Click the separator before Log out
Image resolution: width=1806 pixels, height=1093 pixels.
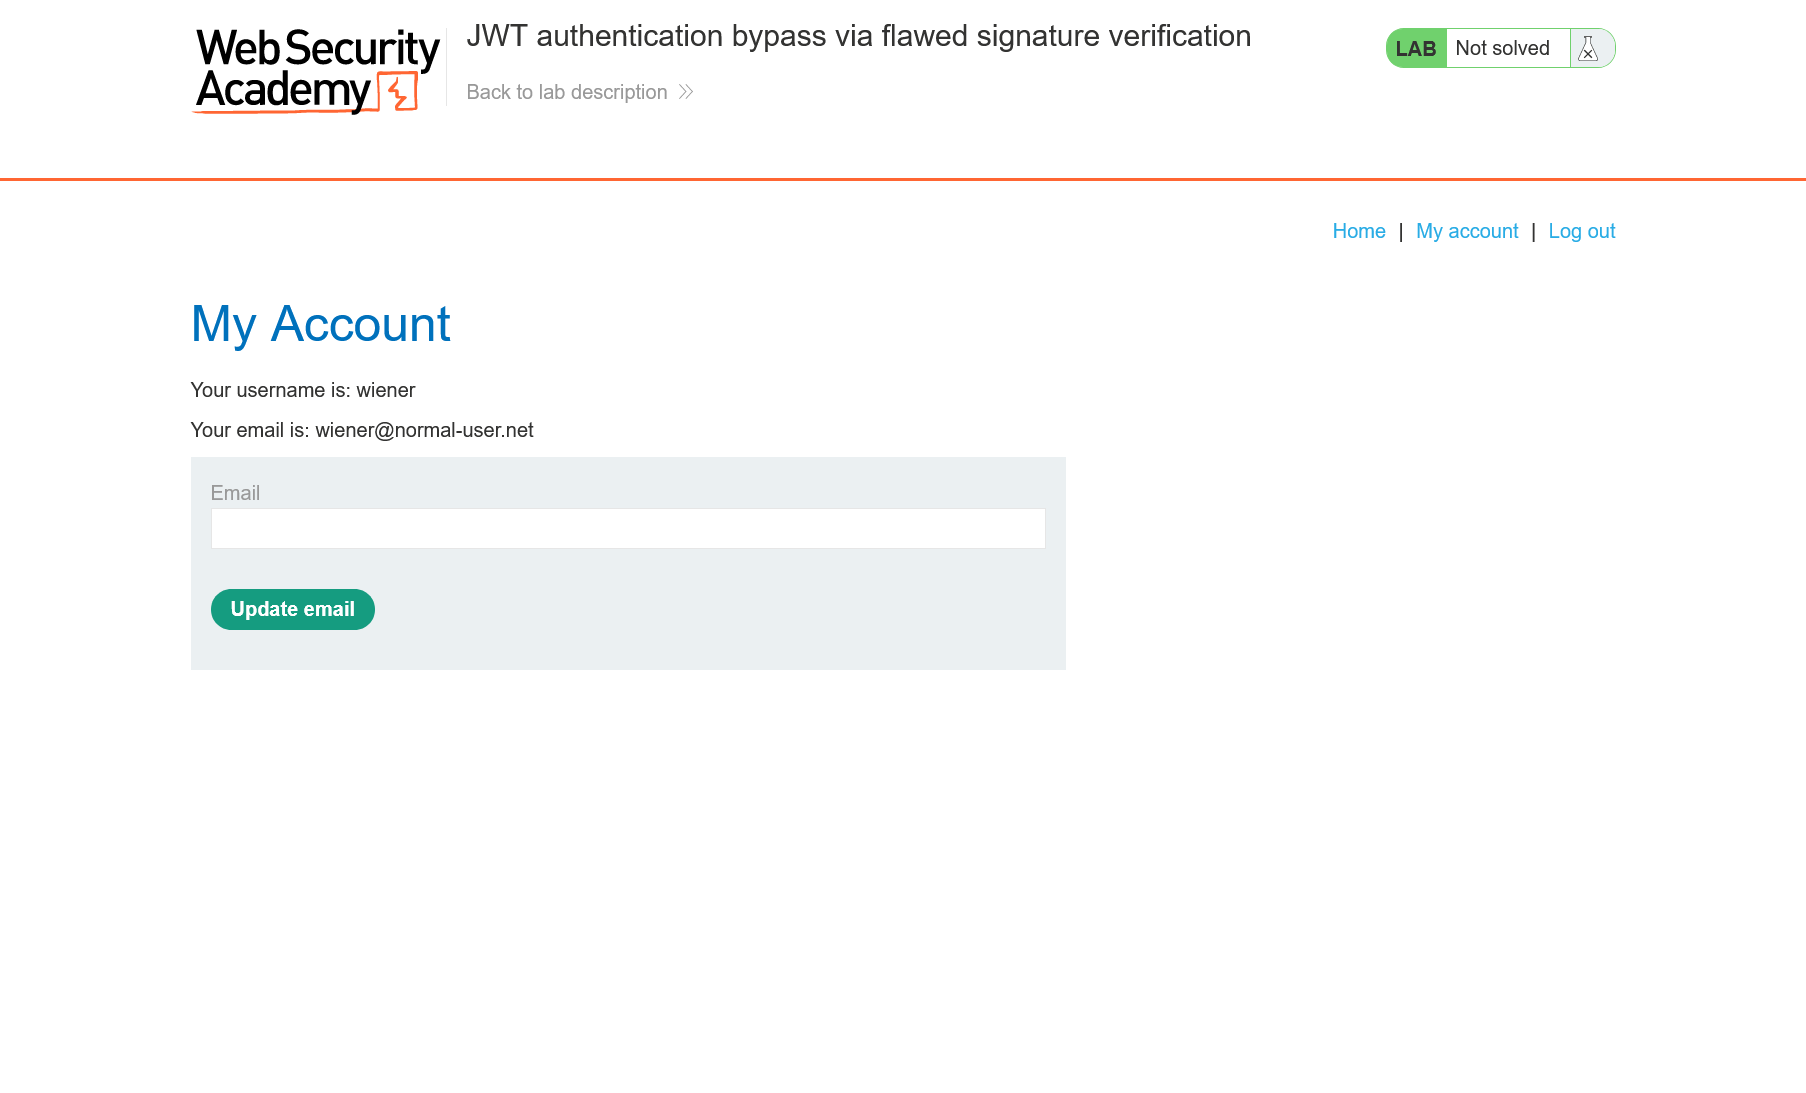coord(1533,231)
